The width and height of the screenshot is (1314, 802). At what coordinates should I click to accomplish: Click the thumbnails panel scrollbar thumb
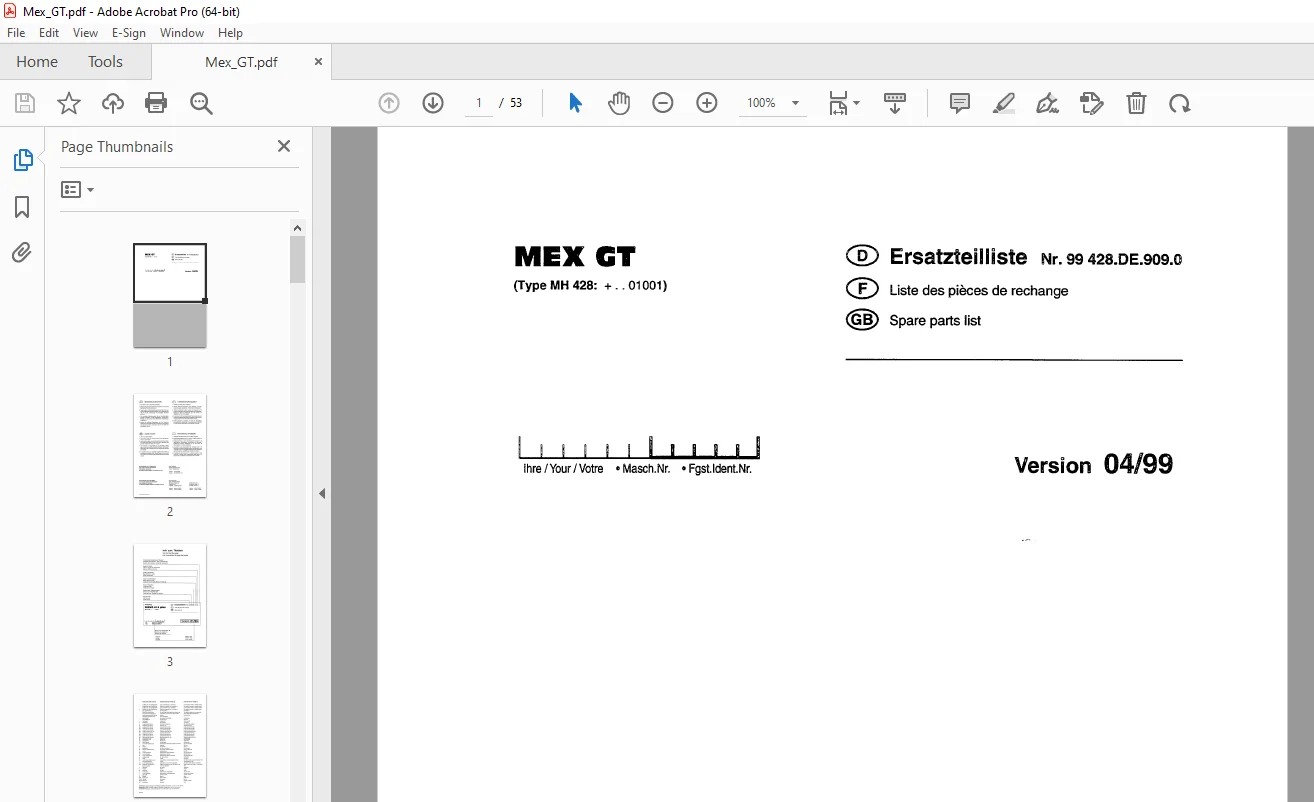(298, 259)
